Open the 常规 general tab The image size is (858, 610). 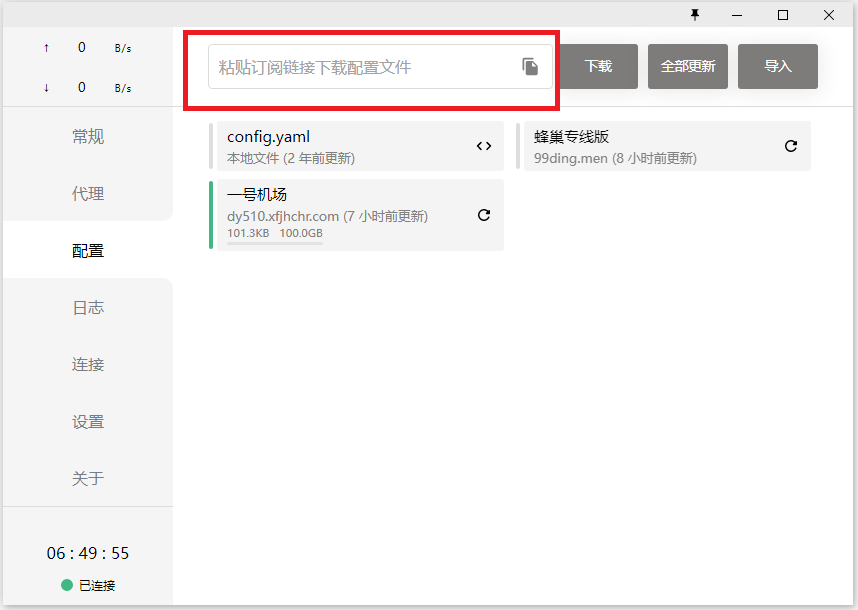pos(88,136)
